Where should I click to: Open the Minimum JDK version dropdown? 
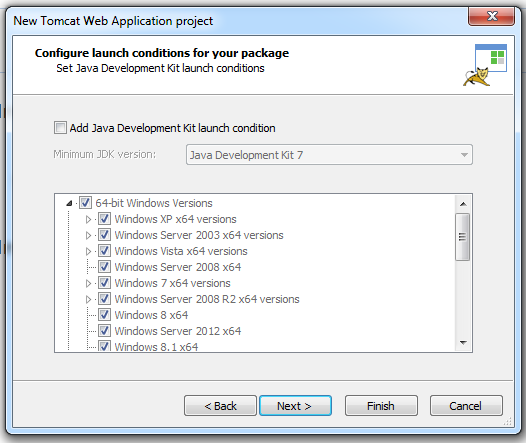pos(329,155)
